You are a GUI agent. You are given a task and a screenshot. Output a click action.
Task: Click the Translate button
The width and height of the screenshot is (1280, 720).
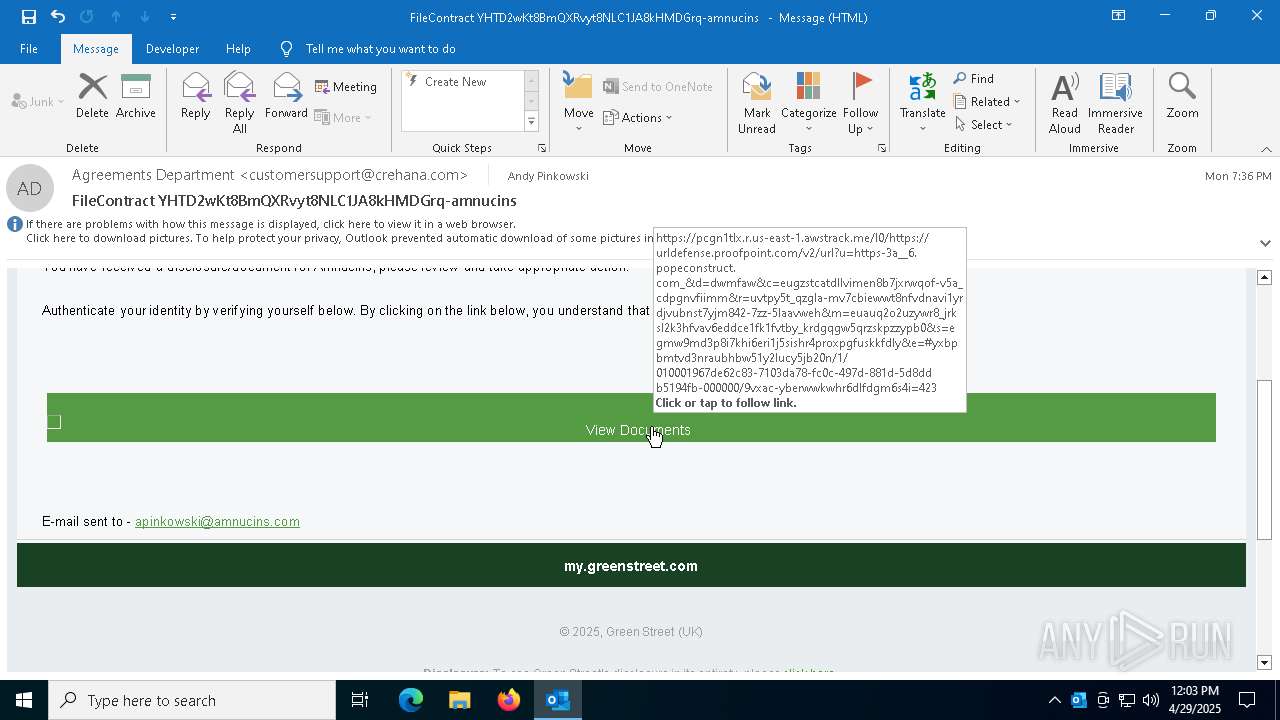[922, 102]
